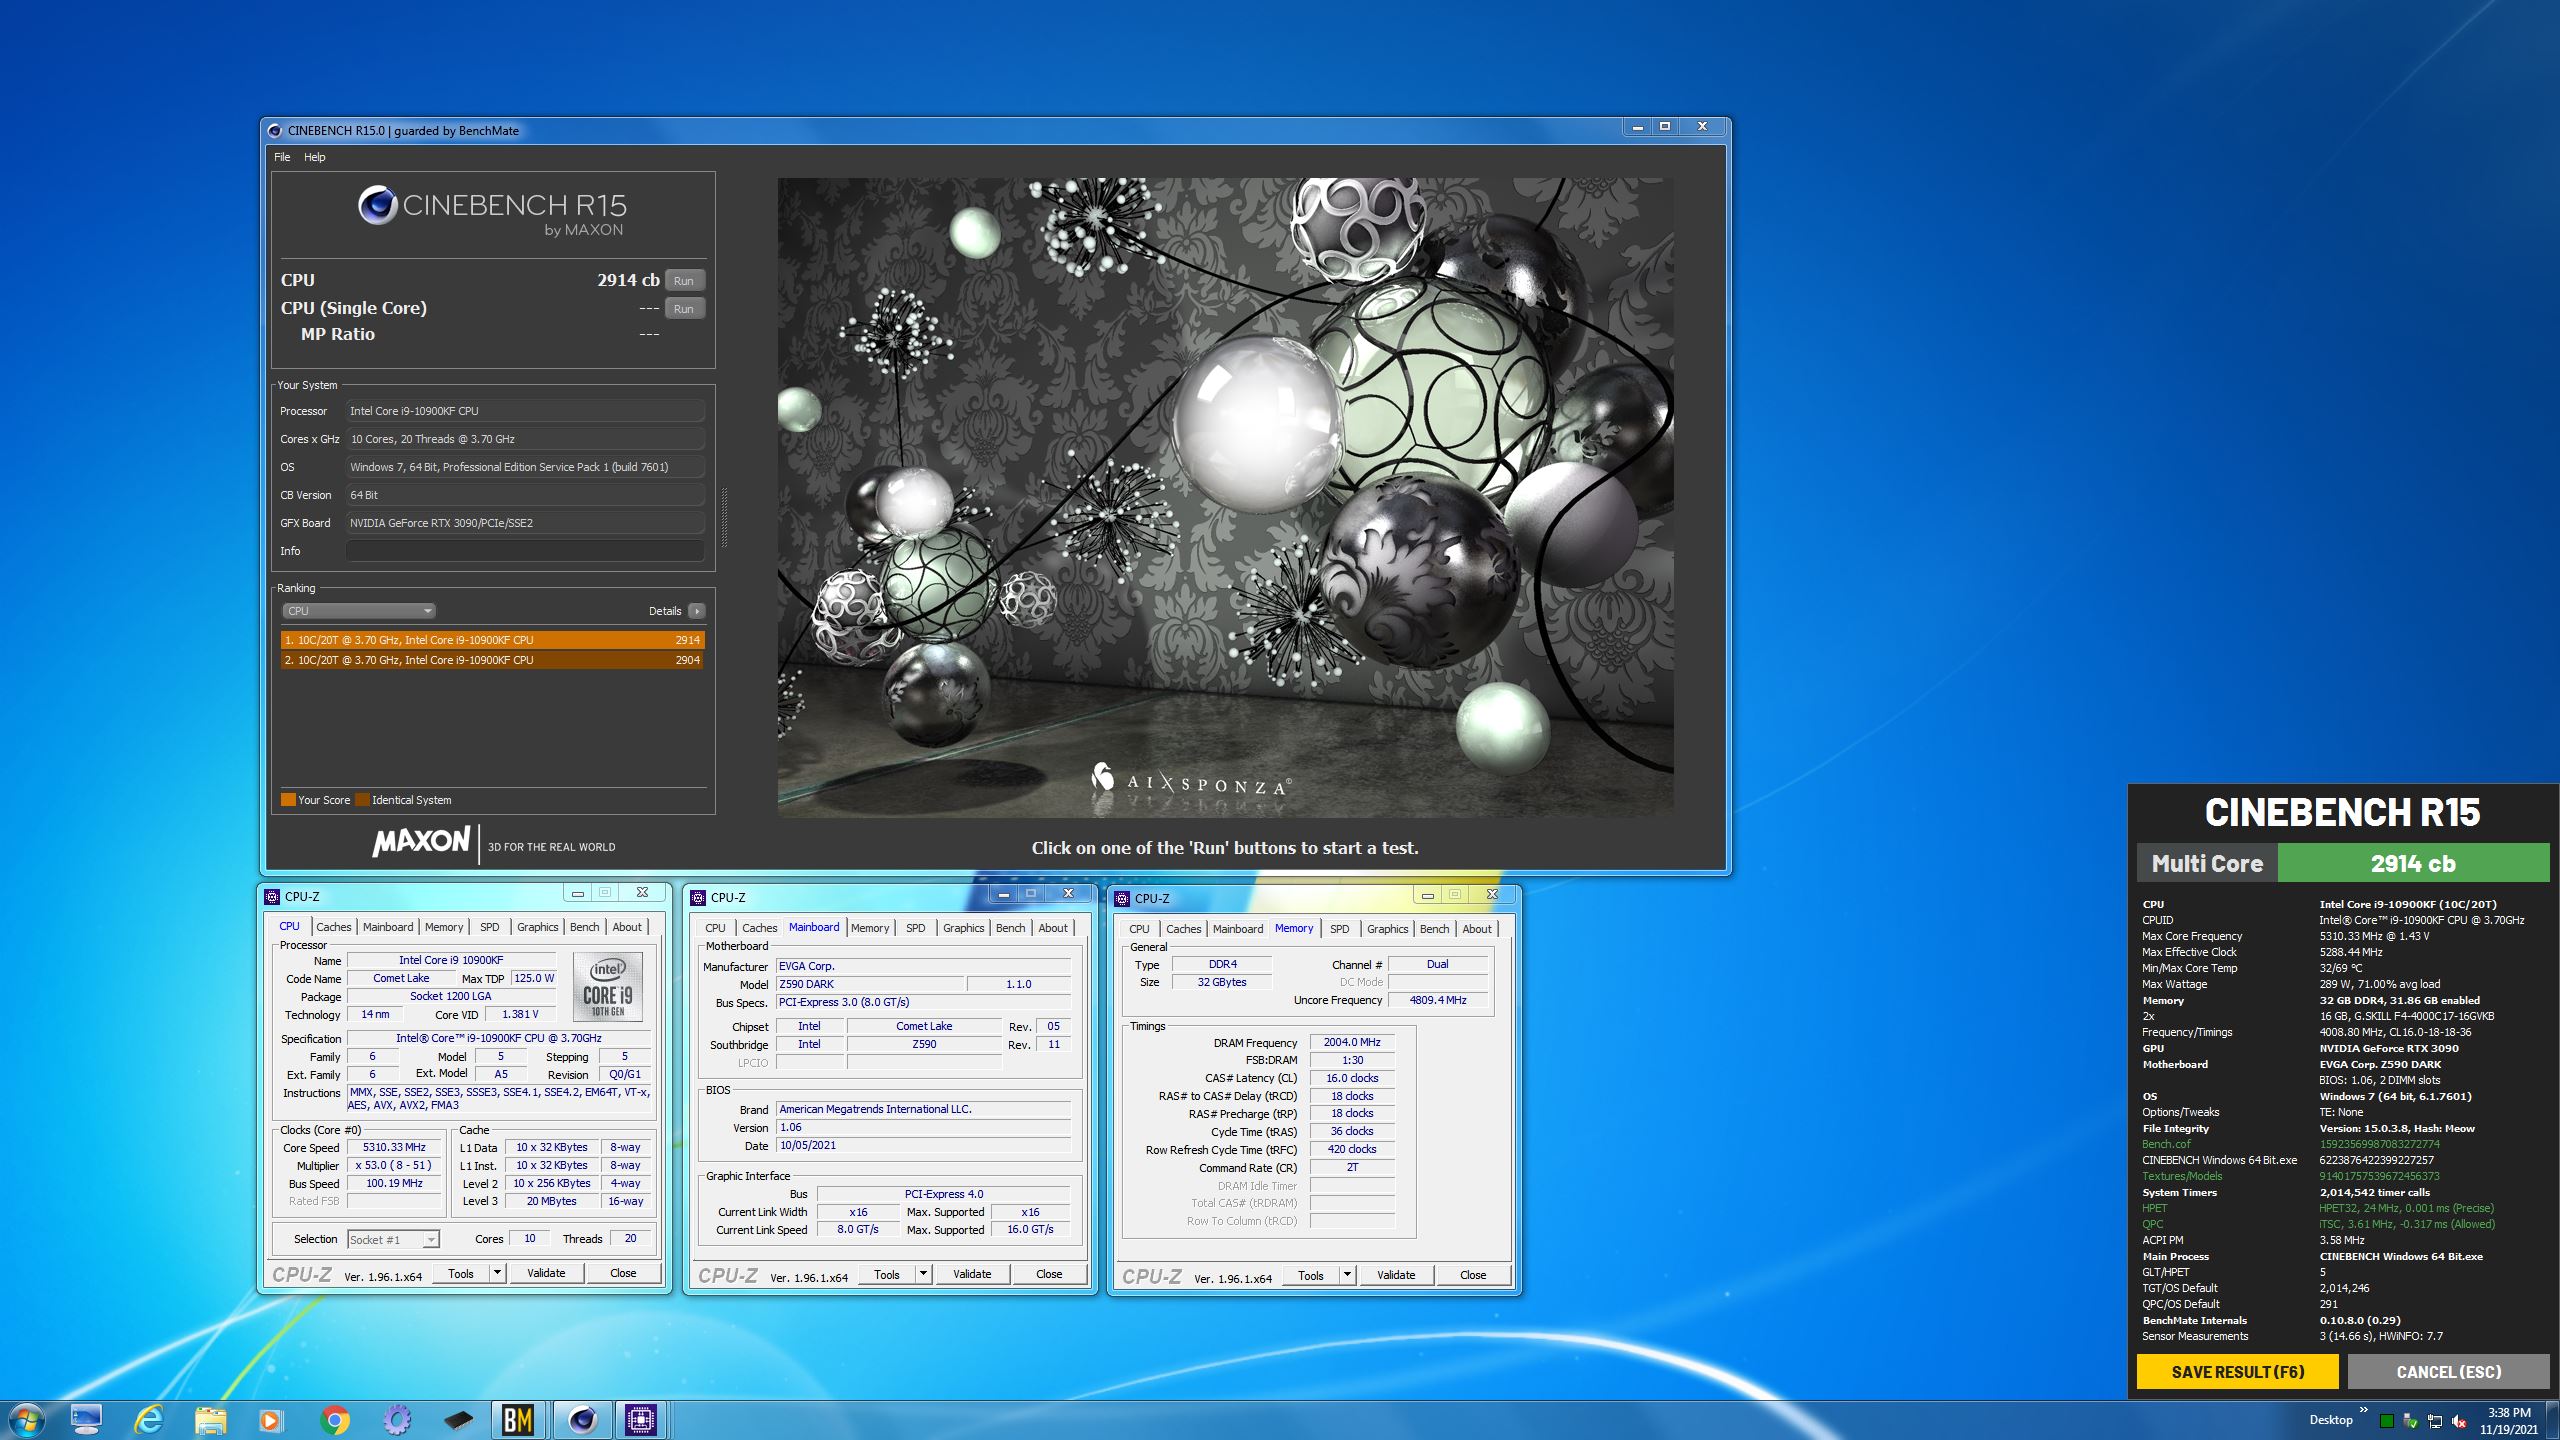Run the CPU Single Core test
Viewport: 2560px width, 1440px height.
(684, 309)
